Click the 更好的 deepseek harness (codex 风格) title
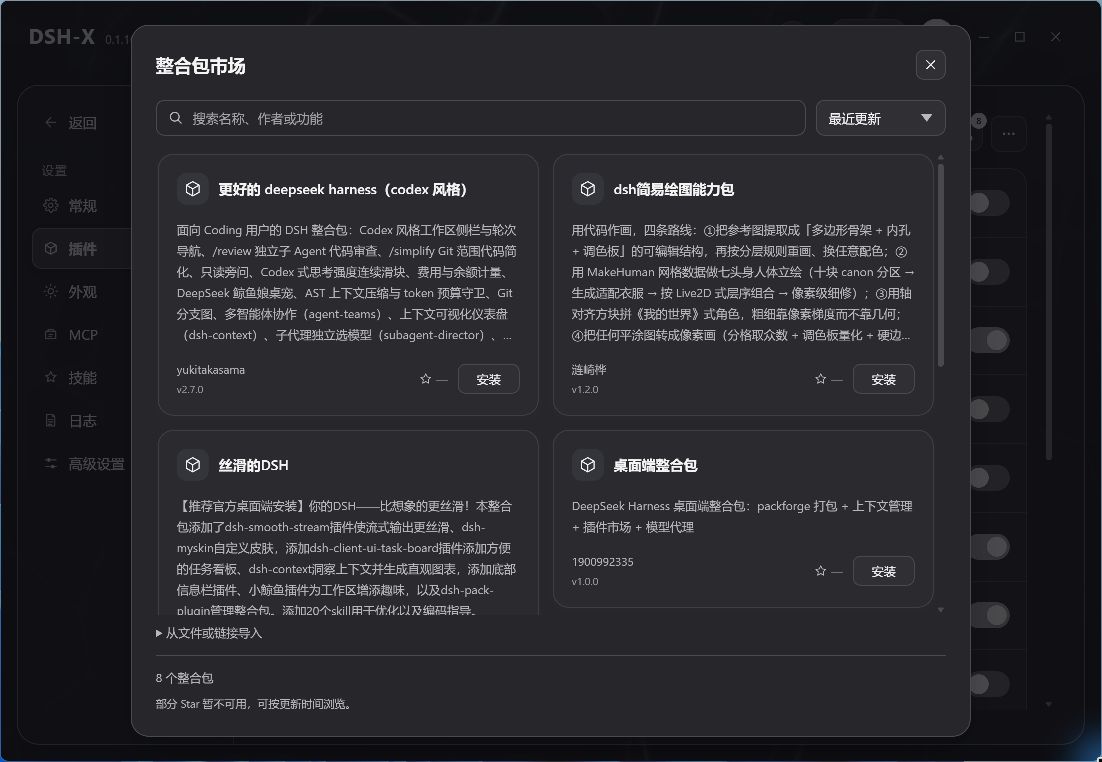The height and width of the screenshot is (762, 1102). [x=342, y=189]
